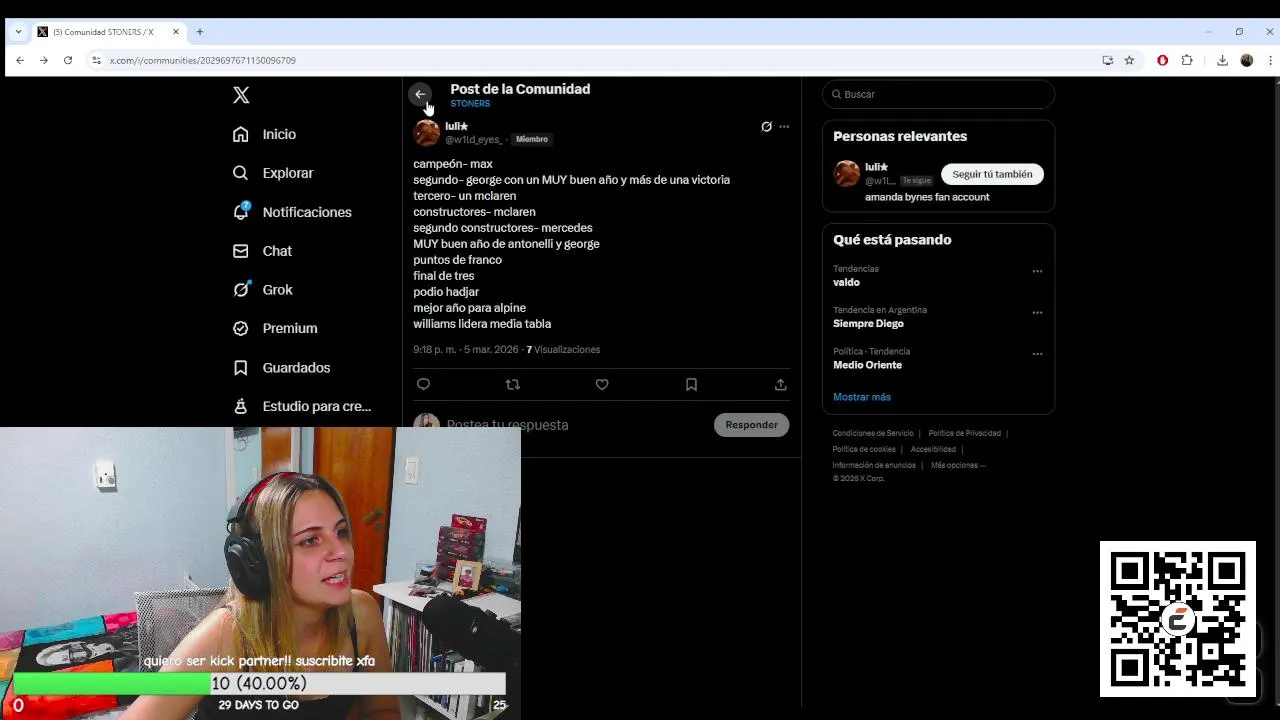Open the valdo trend
The image size is (1280, 720).
846,283
